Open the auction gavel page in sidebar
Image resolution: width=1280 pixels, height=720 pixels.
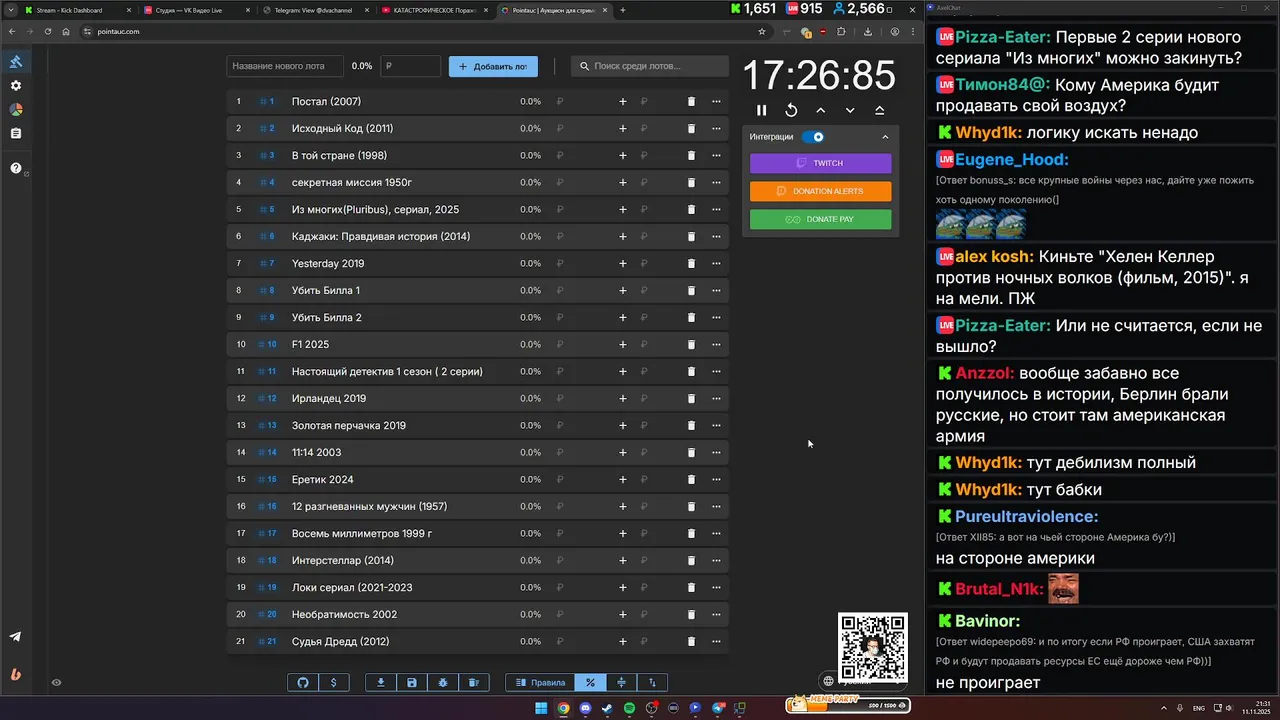click(16, 62)
